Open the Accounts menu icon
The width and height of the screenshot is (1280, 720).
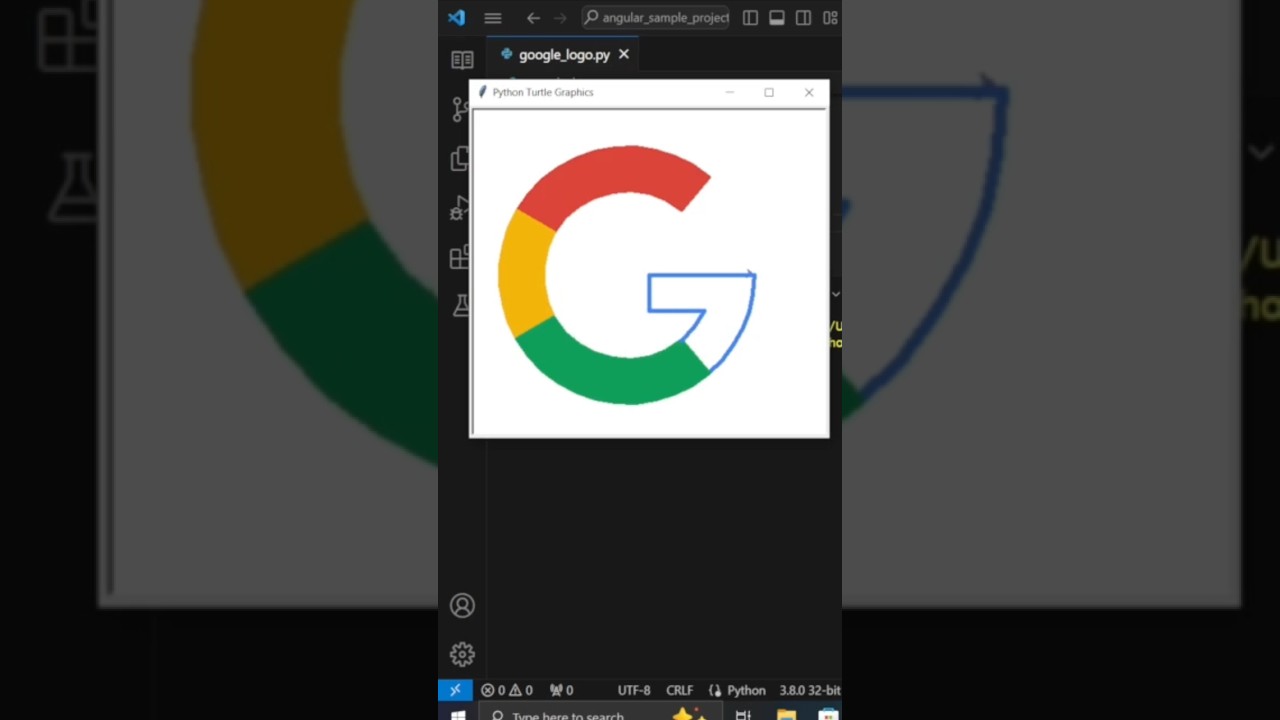click(x=462, y=605)
